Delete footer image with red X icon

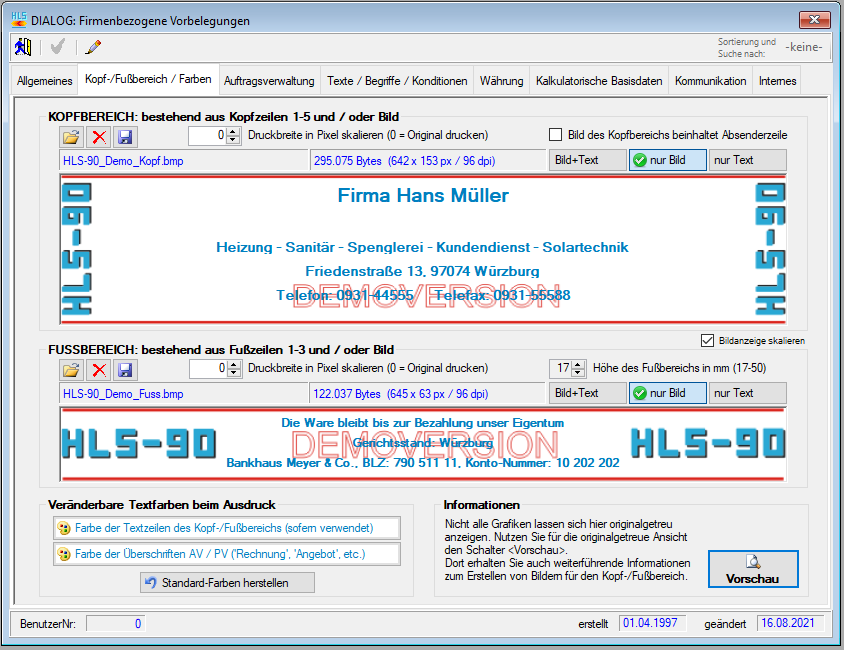coord(98,370)
